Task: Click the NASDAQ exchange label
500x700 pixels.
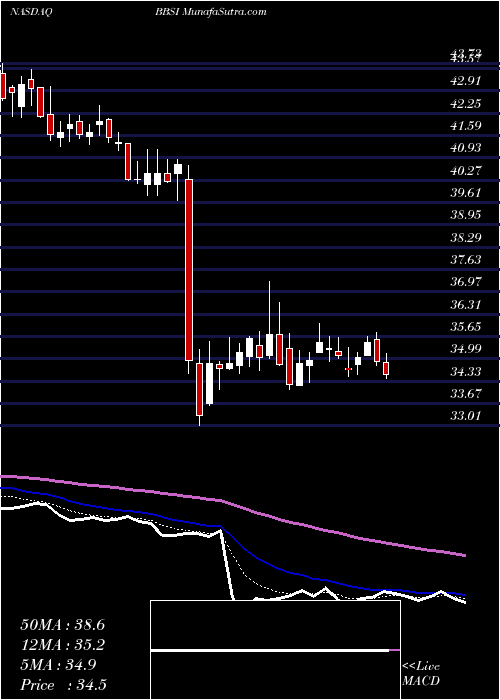Action: [31, 12]
